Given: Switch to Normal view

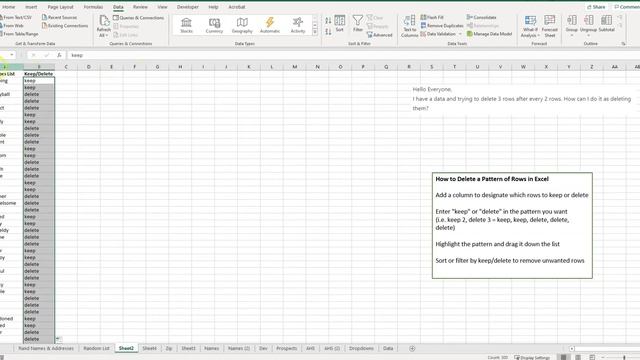Looking at the screenshot, I should [563, 358].
